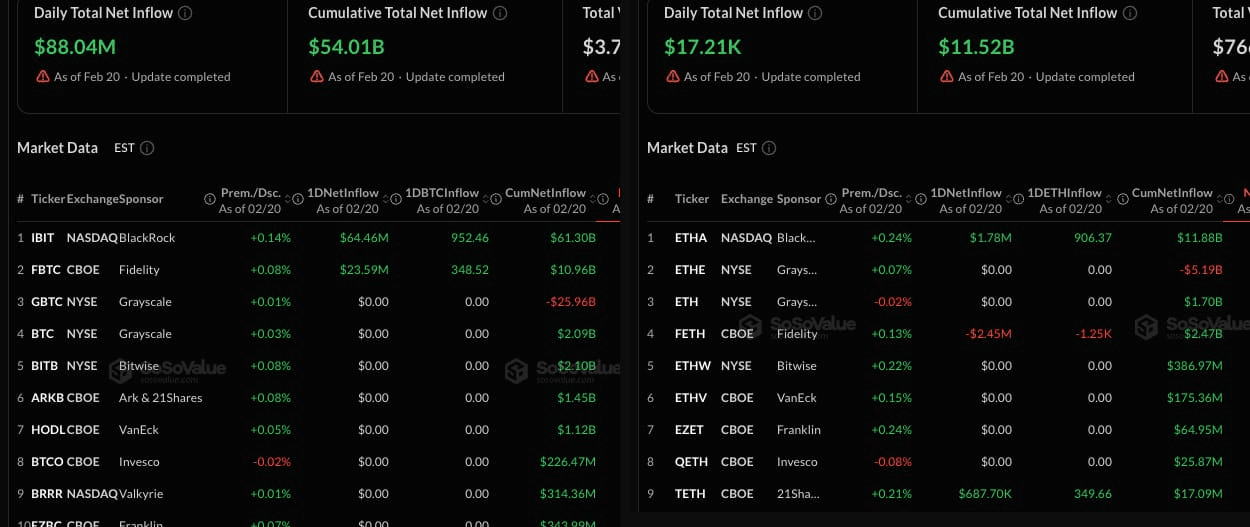Click the 906.37 ETH inflow value

(x=1093, y=238)
